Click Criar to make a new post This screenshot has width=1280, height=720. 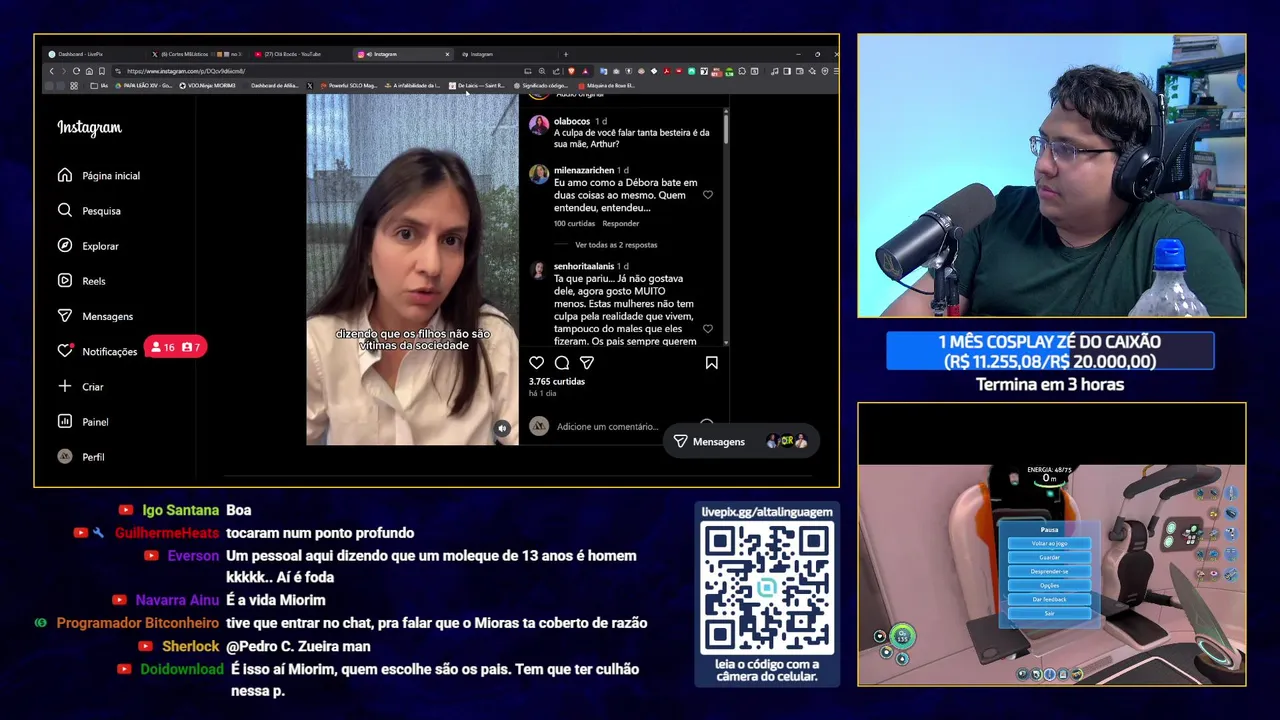pyautogui.click(x=81, y=386)
